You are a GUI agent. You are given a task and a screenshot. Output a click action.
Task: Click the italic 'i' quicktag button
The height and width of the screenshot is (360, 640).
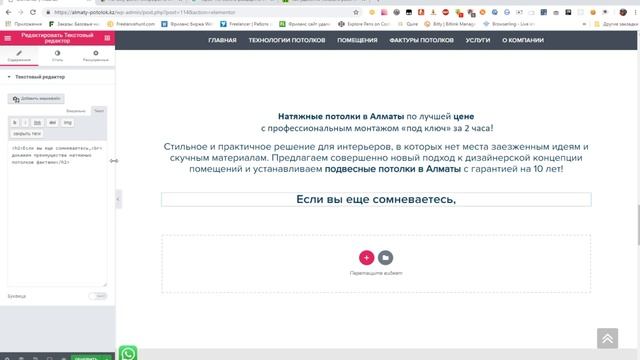point(25,122)
